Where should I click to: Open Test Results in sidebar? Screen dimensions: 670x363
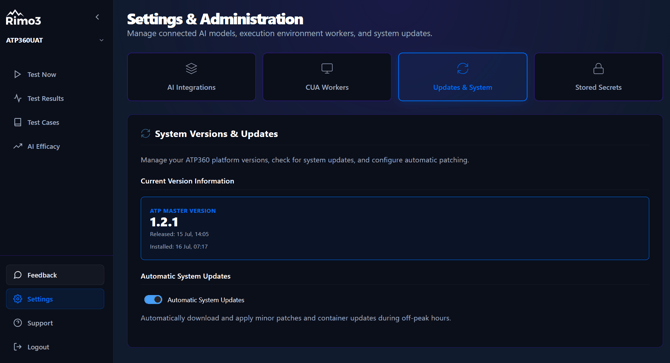[x=55, y=98]
